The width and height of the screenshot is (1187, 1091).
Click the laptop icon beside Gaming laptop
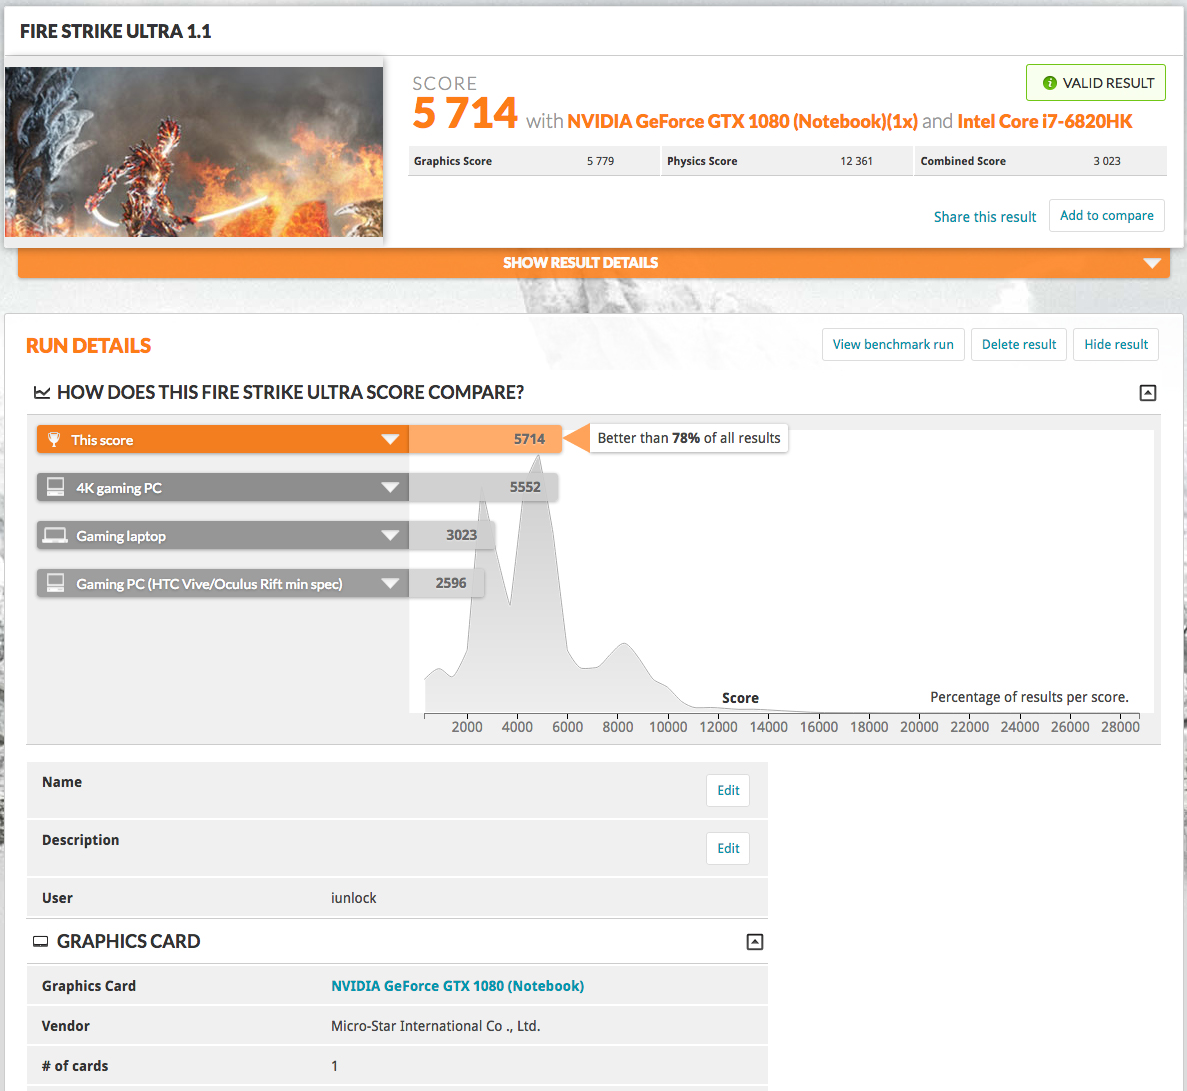[x=55, y=535]
